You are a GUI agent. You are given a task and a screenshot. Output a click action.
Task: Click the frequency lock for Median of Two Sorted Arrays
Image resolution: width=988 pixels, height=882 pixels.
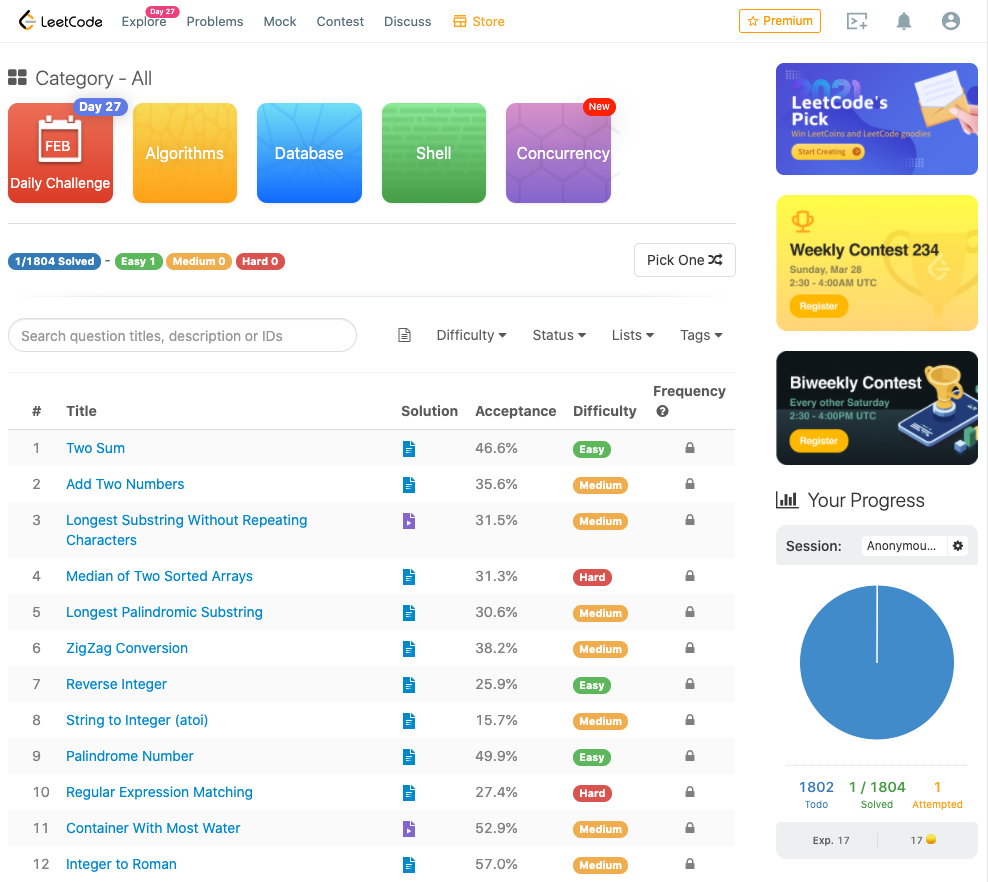coord(690,576)
